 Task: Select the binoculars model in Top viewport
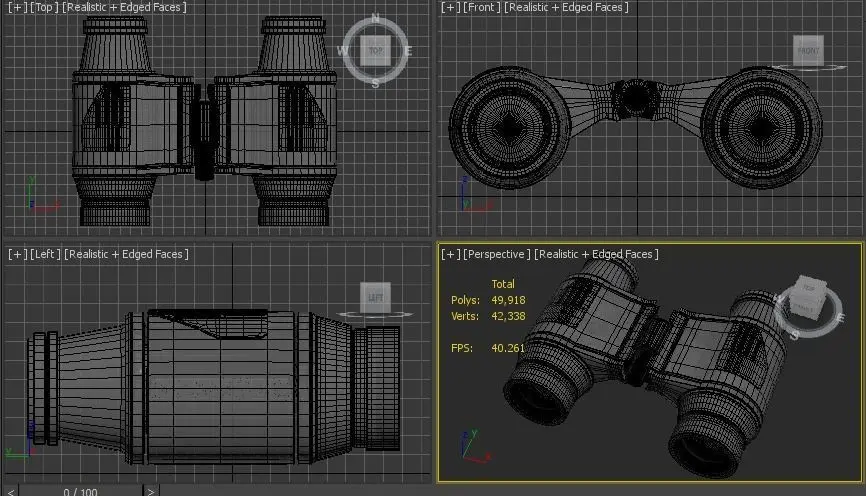click(x=204, y=122)
